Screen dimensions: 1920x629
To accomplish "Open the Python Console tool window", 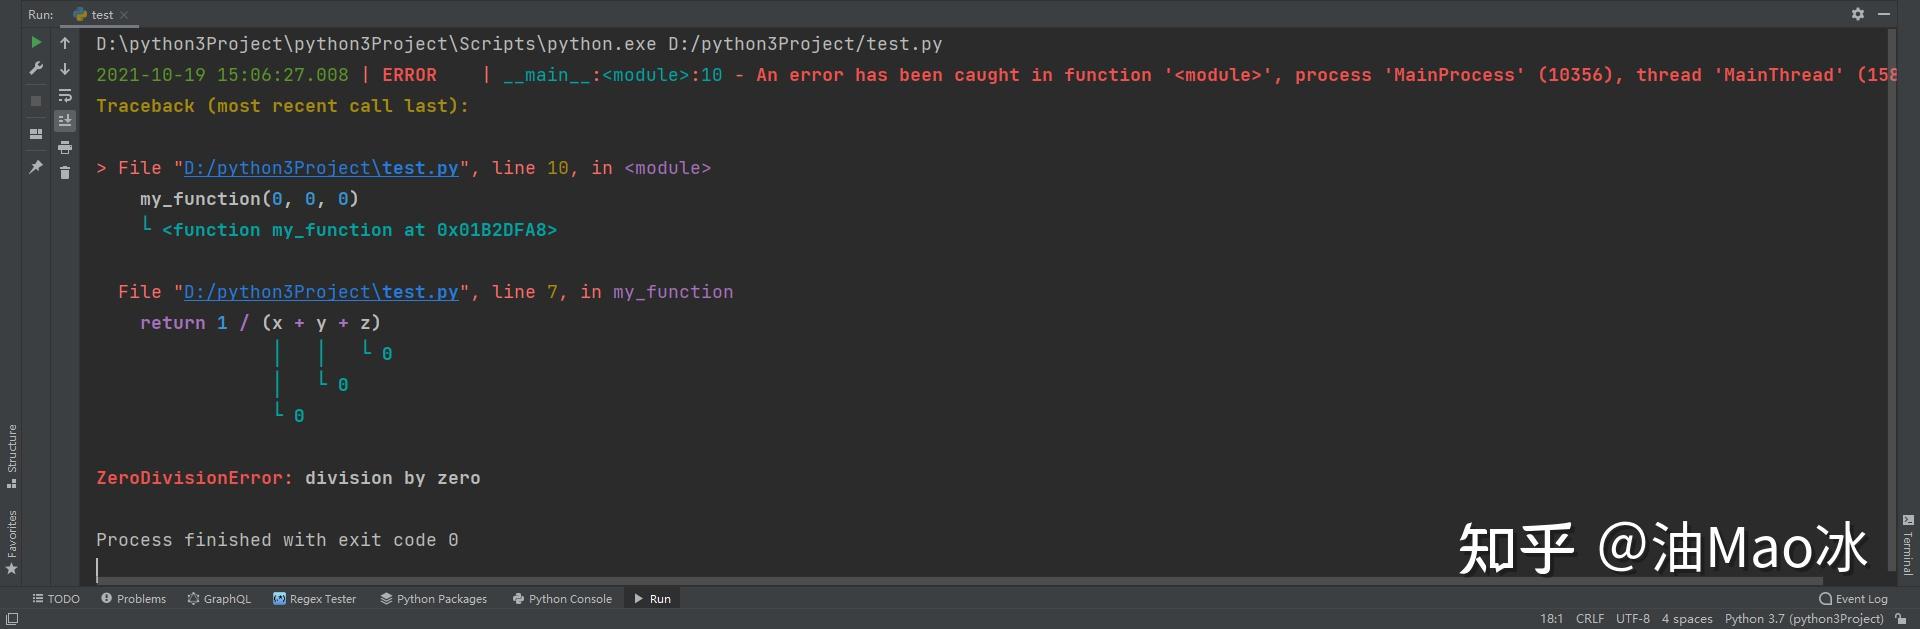I will click(562, 599).
